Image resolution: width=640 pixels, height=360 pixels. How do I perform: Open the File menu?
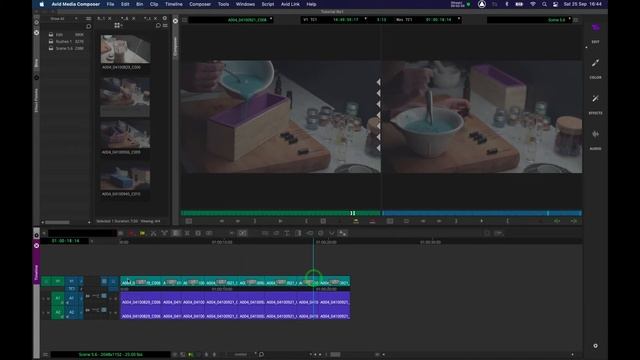[110, 4]
